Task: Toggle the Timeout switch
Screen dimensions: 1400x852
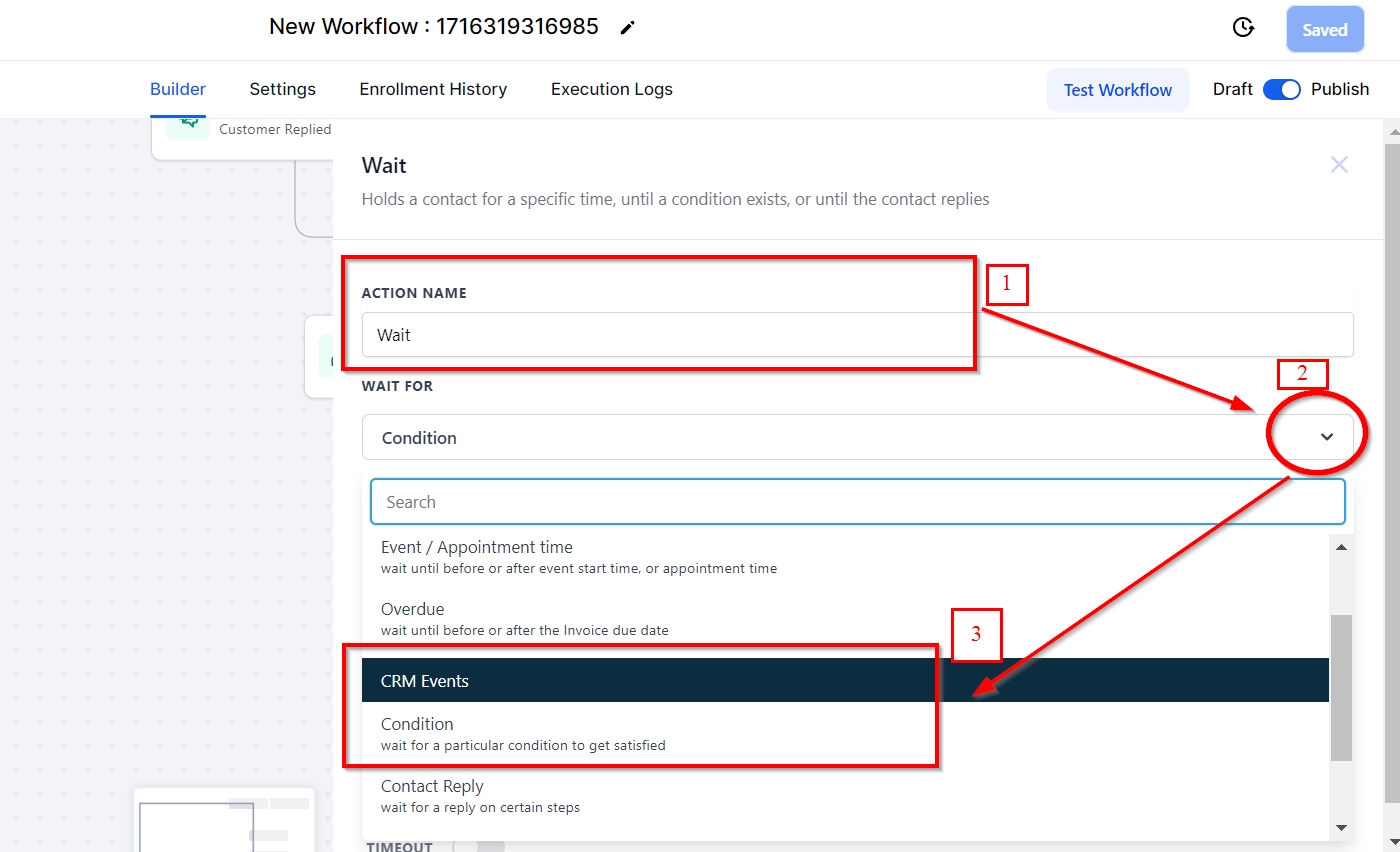Action: coord(478,846)
